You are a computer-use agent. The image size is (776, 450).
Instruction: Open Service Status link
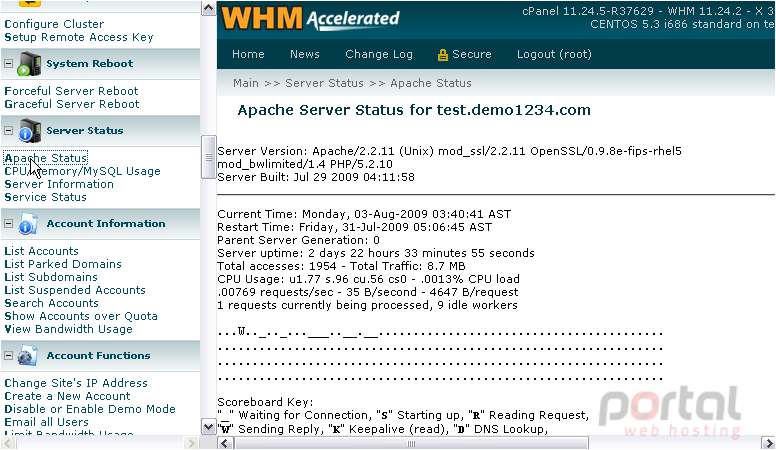(x=45, y=197)
